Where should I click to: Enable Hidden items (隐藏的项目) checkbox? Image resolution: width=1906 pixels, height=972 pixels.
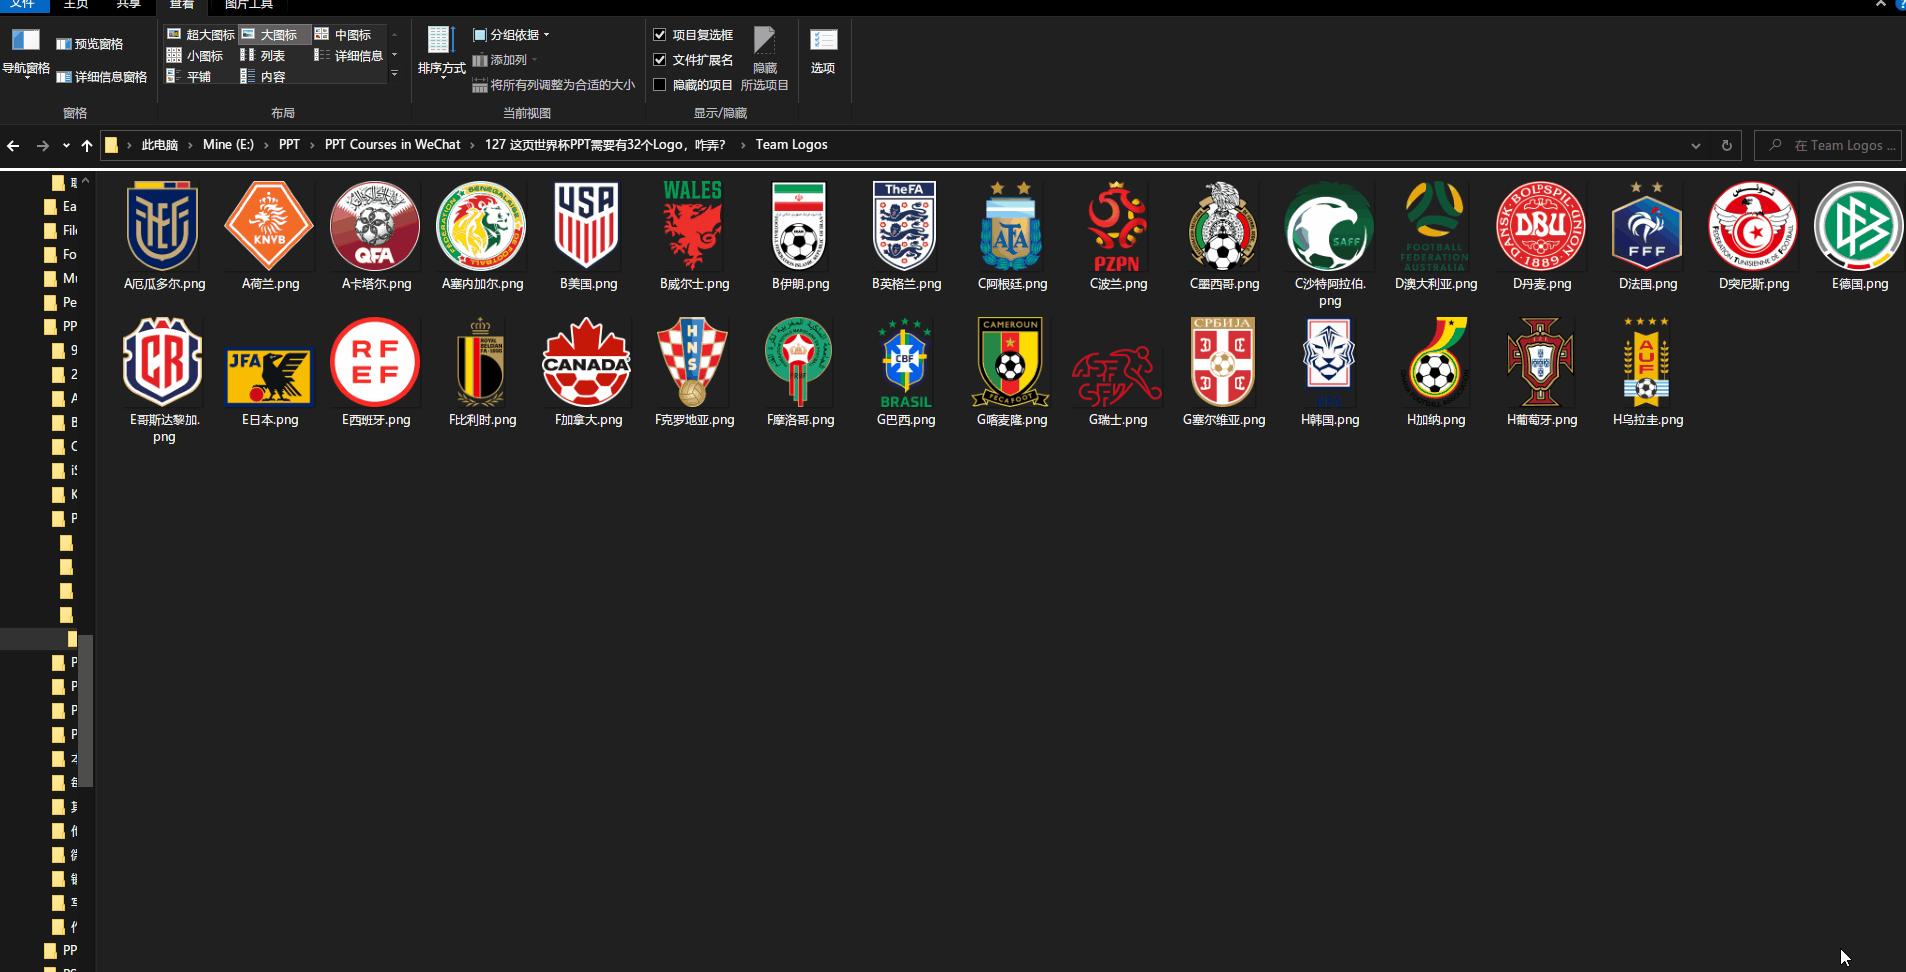point(660,85)
